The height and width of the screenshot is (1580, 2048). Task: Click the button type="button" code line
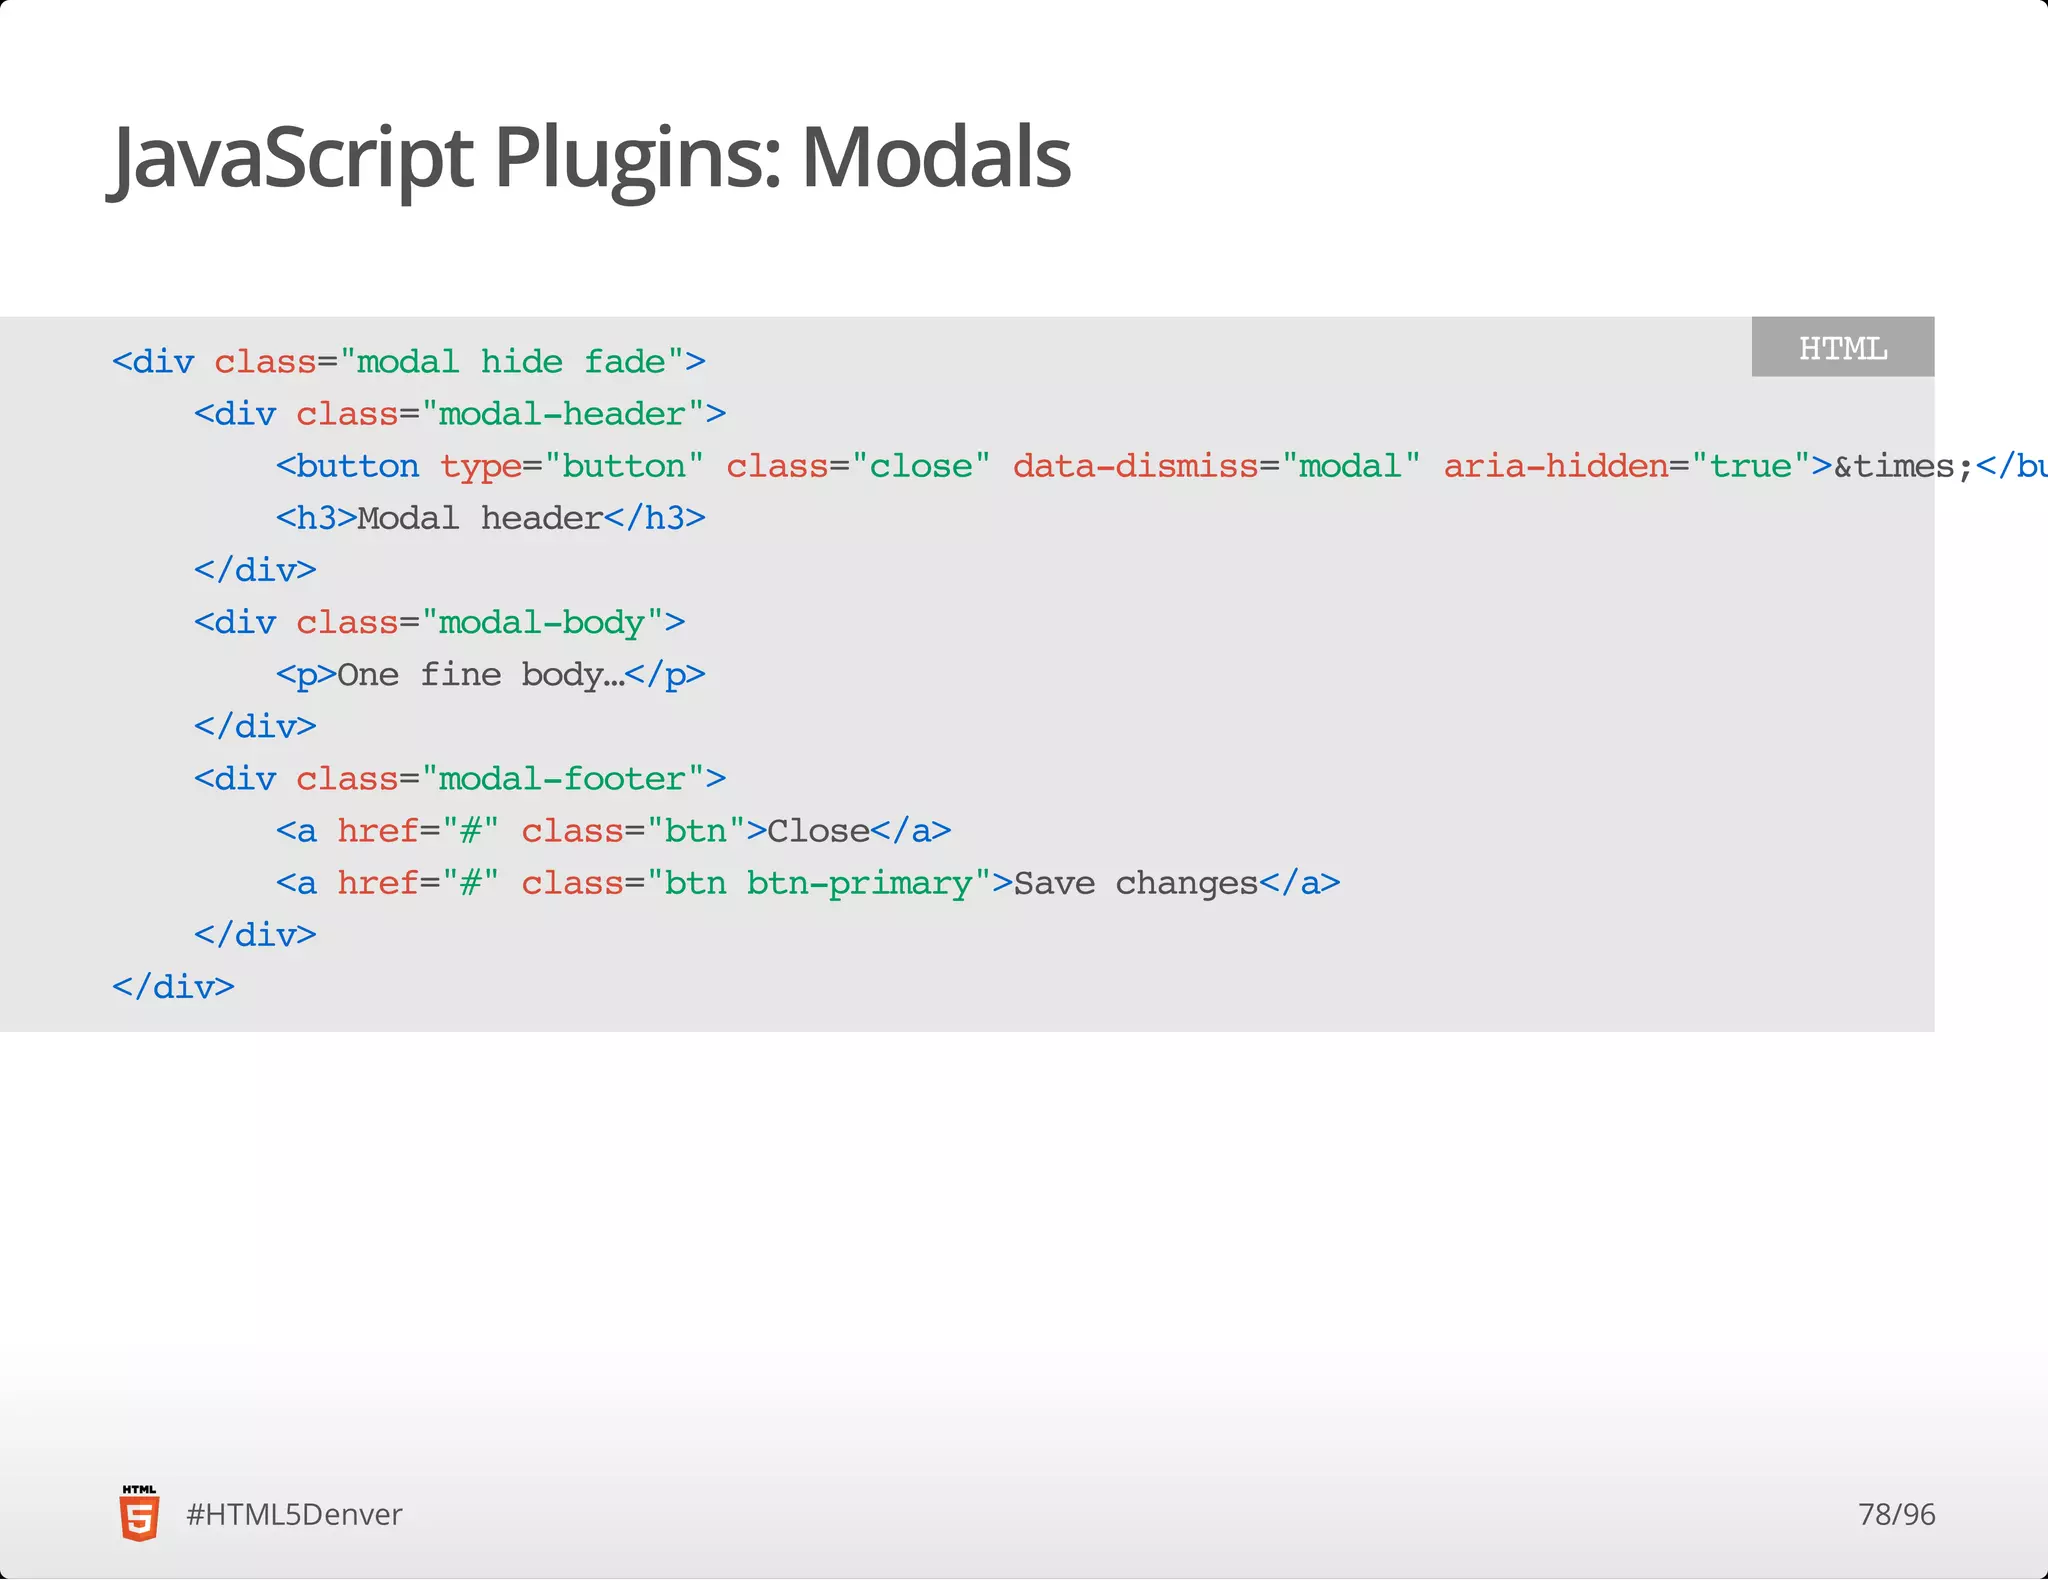[x=1162, y=466]
